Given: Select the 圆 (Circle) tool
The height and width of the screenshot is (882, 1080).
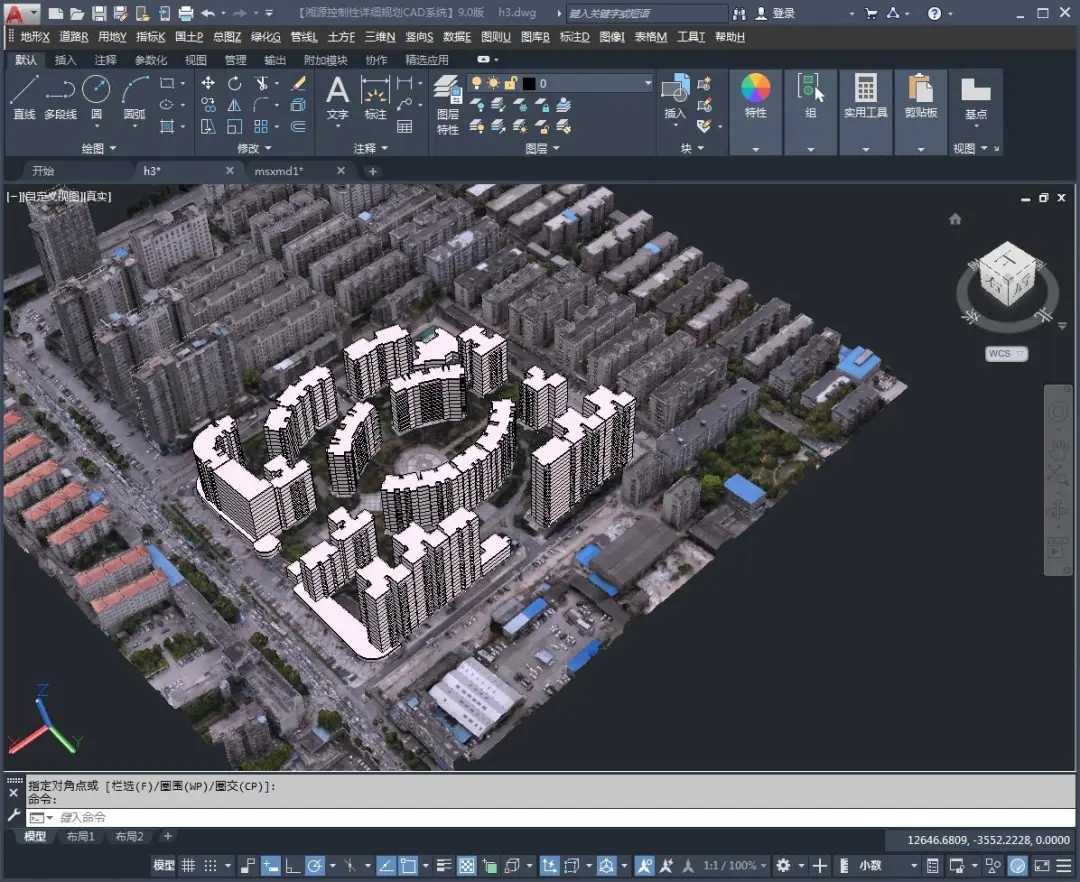Looking at the screenshot, I should pos(96,98).
